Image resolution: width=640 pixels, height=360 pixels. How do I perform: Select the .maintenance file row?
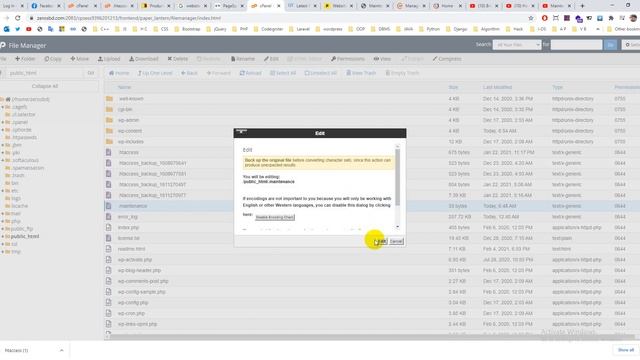371,206
